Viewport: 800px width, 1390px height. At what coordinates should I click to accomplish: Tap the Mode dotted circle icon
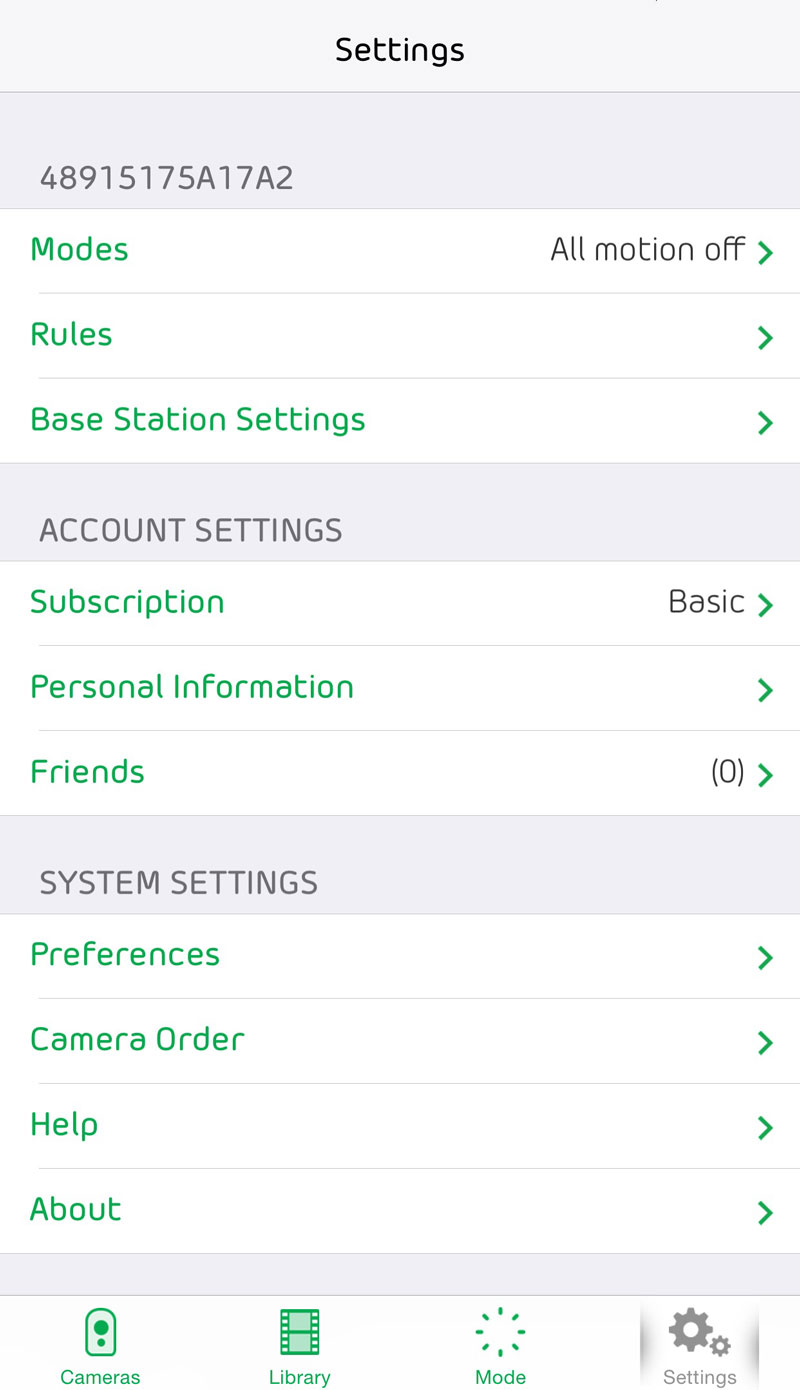tap(500, 1333)
